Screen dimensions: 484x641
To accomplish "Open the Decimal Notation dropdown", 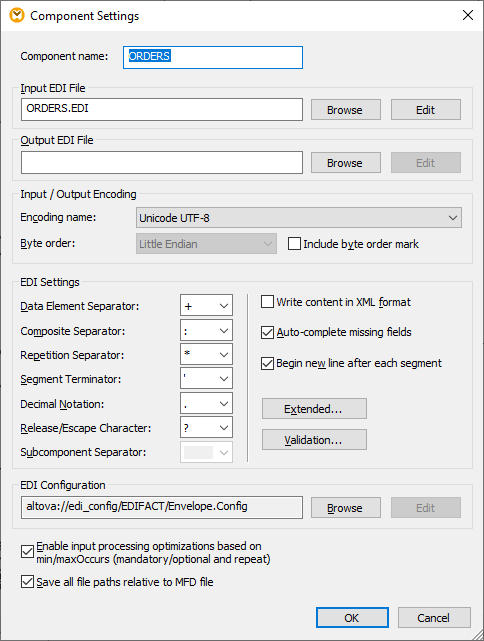I will pos(206,403).
